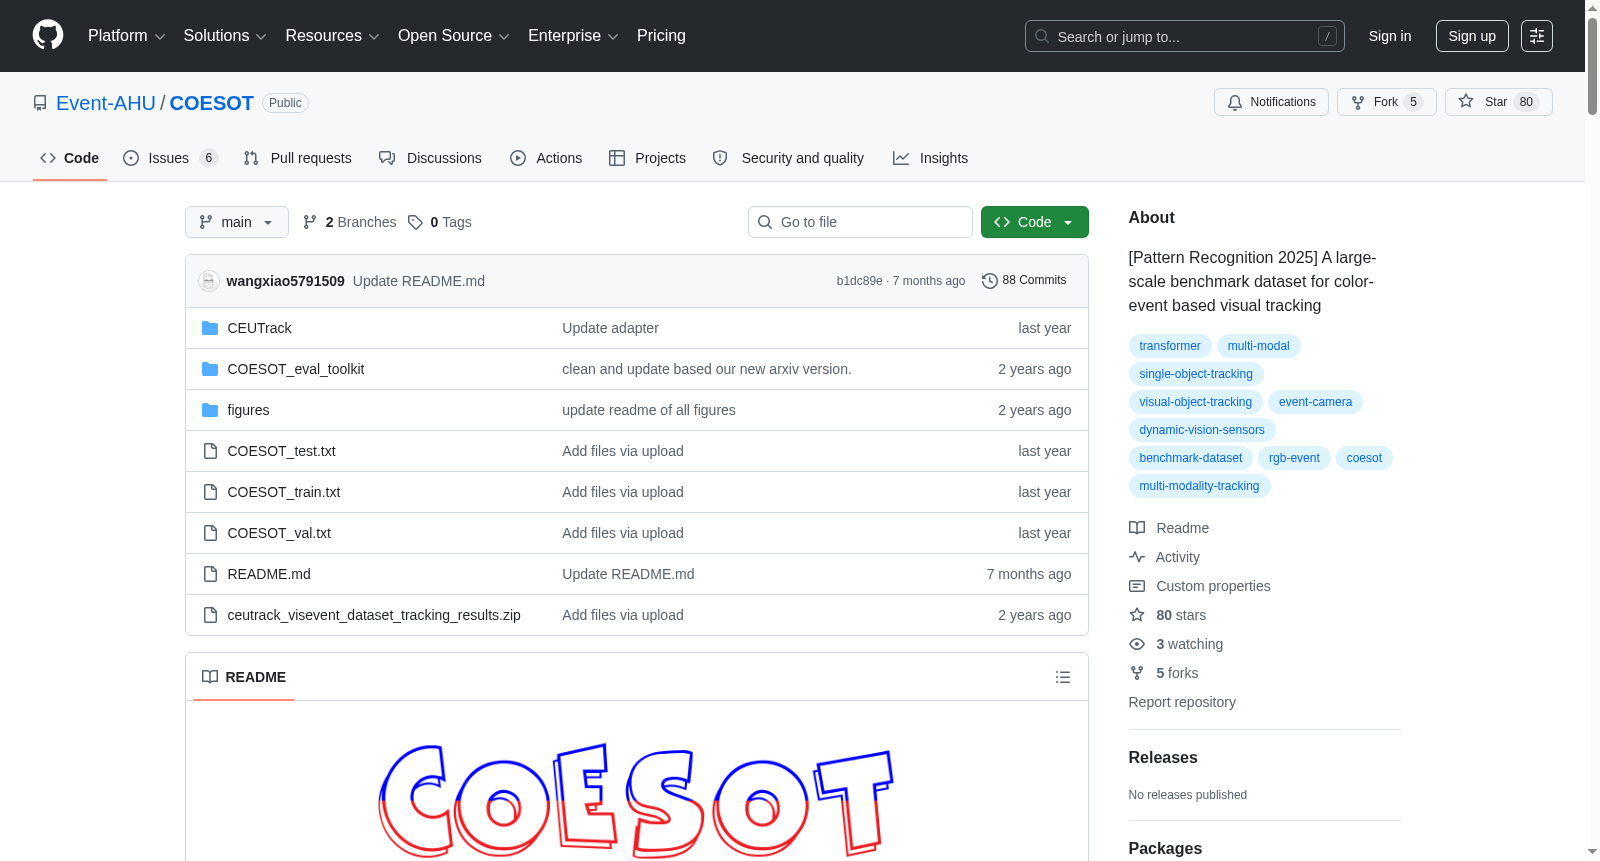Click the CEUTrack folder icon
This screenshot has height=861, width=1600.
pos(210,328)
